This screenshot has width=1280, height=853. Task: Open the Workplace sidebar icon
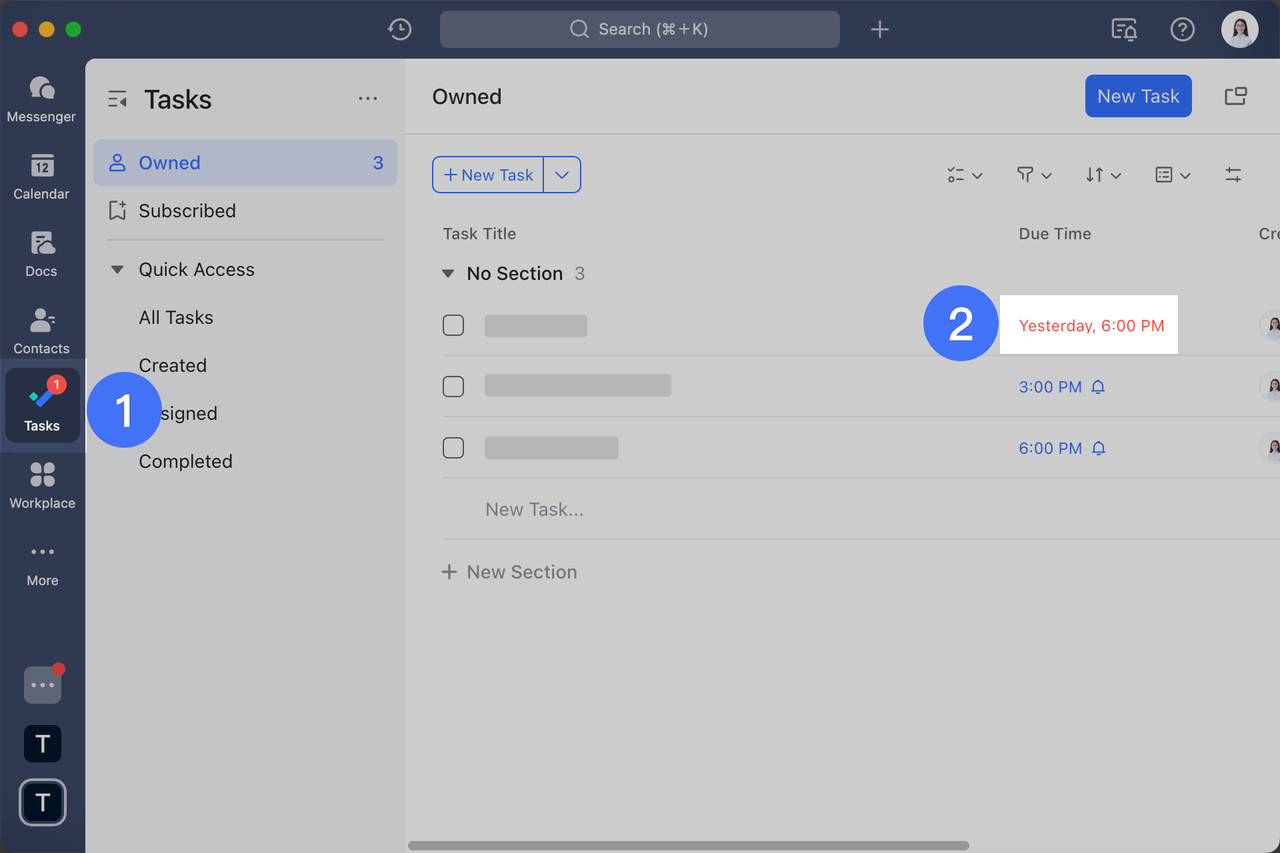[x=41, y=484]
